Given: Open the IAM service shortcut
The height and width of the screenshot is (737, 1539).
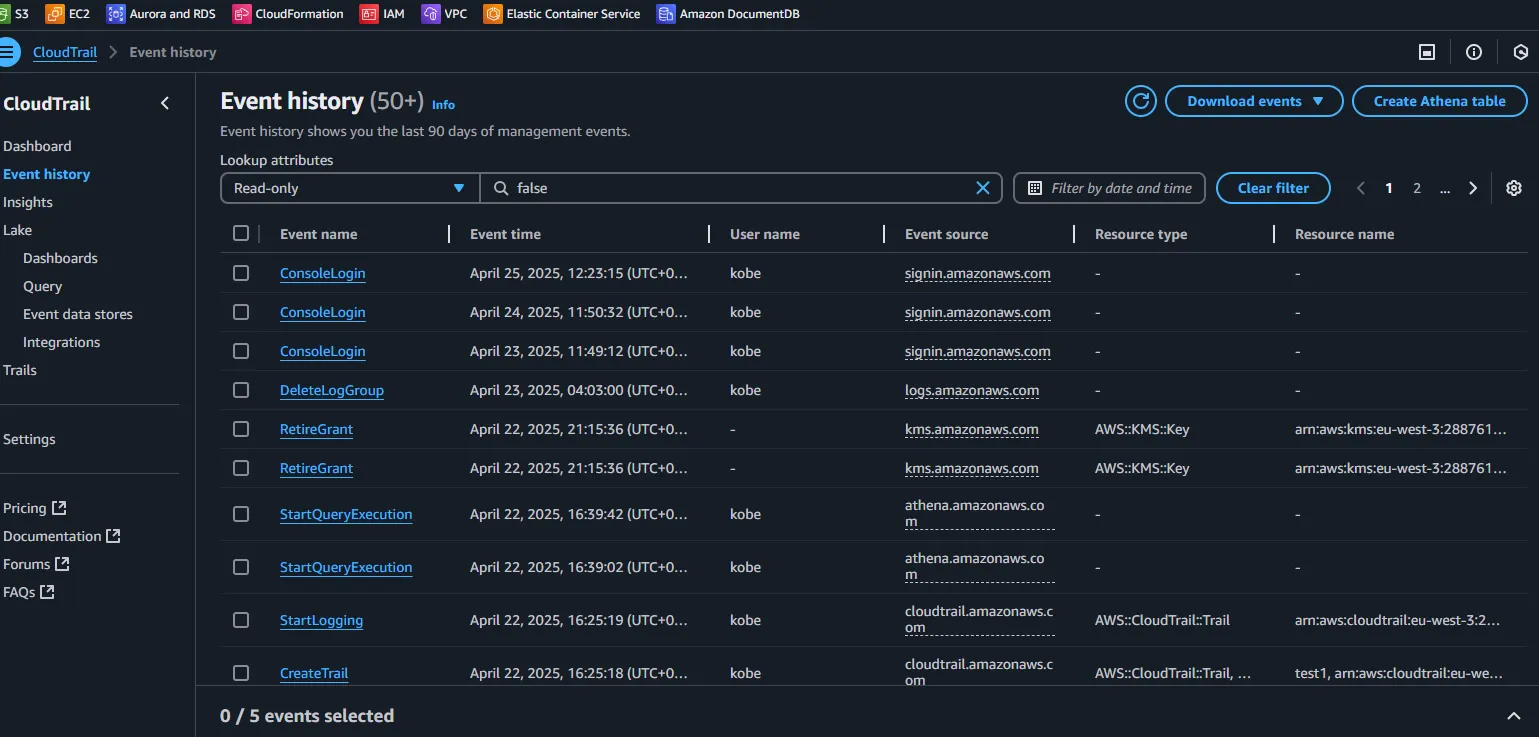Looking at the screenshot, I should [x=383, y=14].
